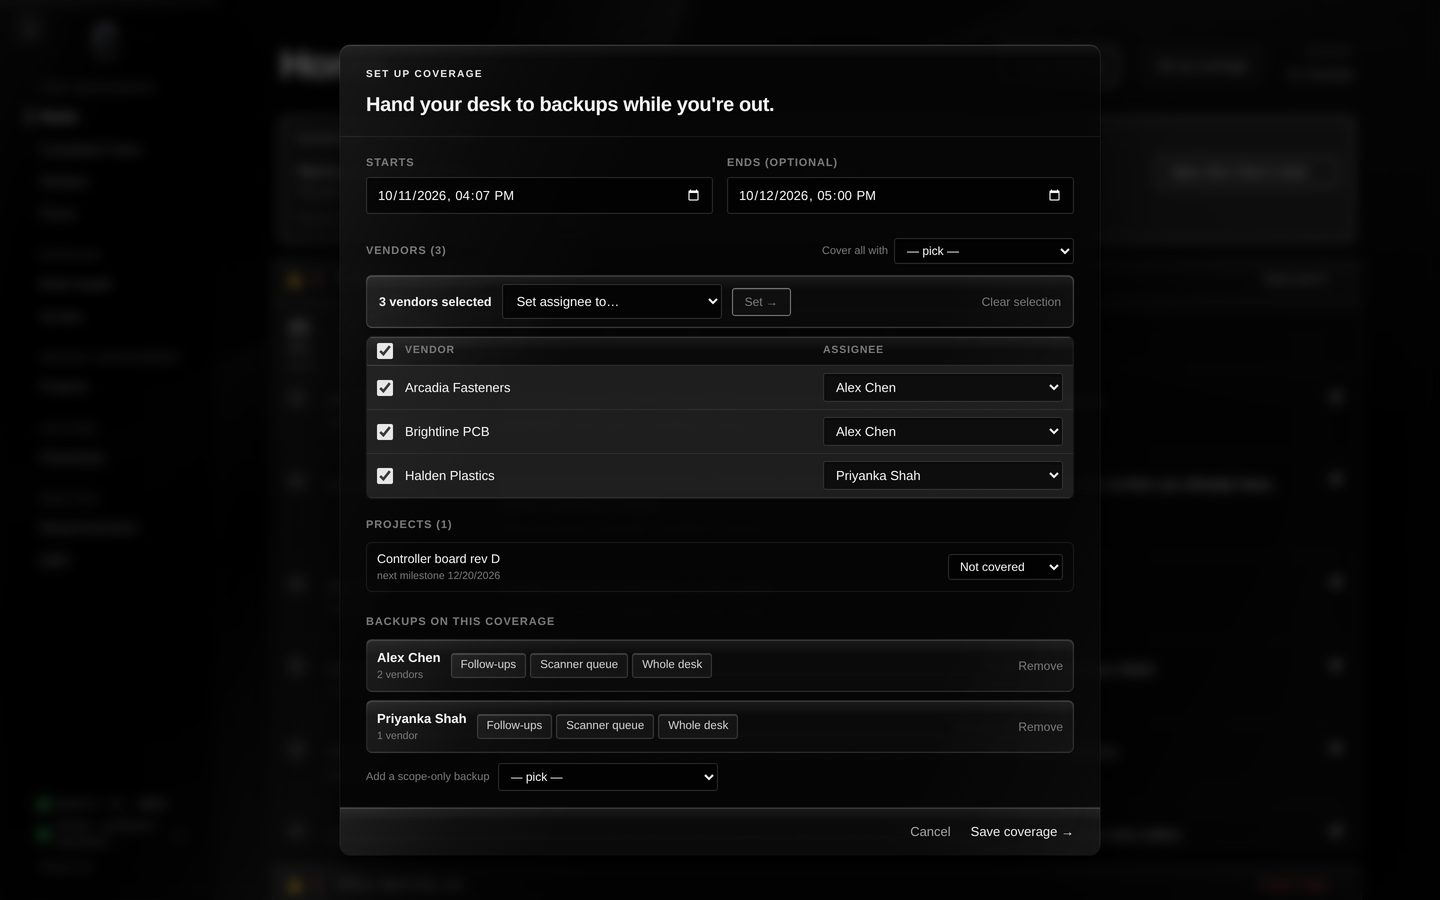Remove Priyanka Shah from backups
The image size is (1440, 900).
click(x=1040, y=727)
